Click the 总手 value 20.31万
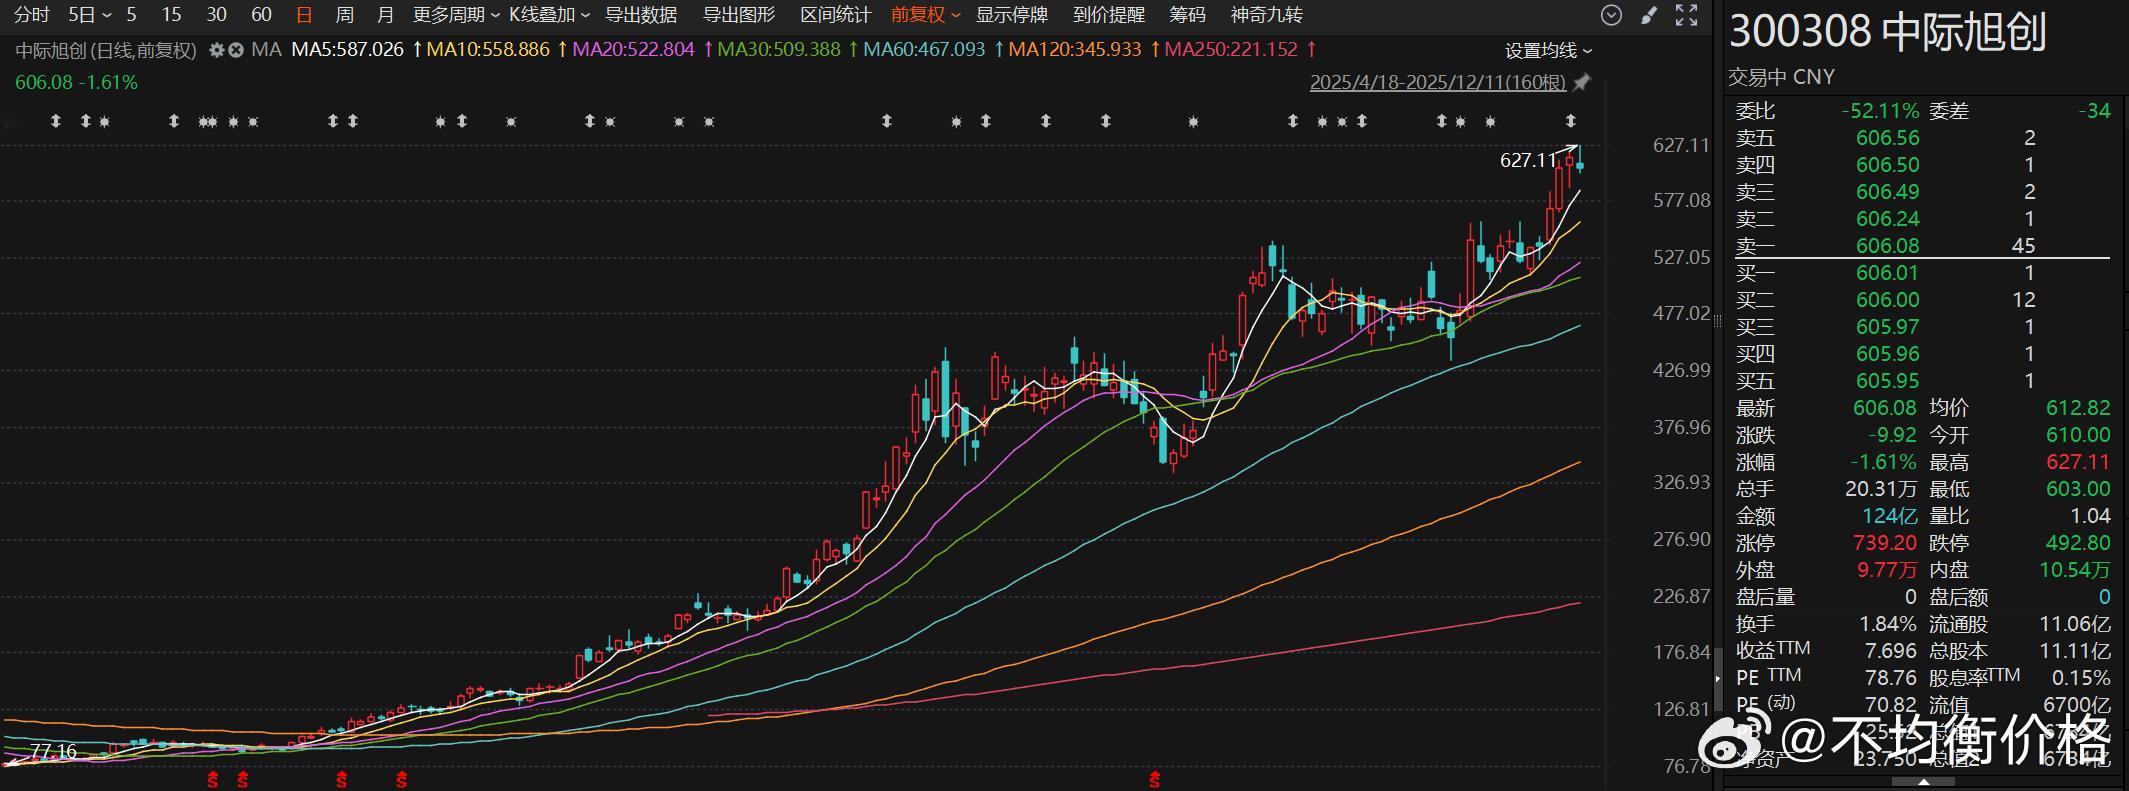Screen dimensions: 2129x791 click(1880, 489)
